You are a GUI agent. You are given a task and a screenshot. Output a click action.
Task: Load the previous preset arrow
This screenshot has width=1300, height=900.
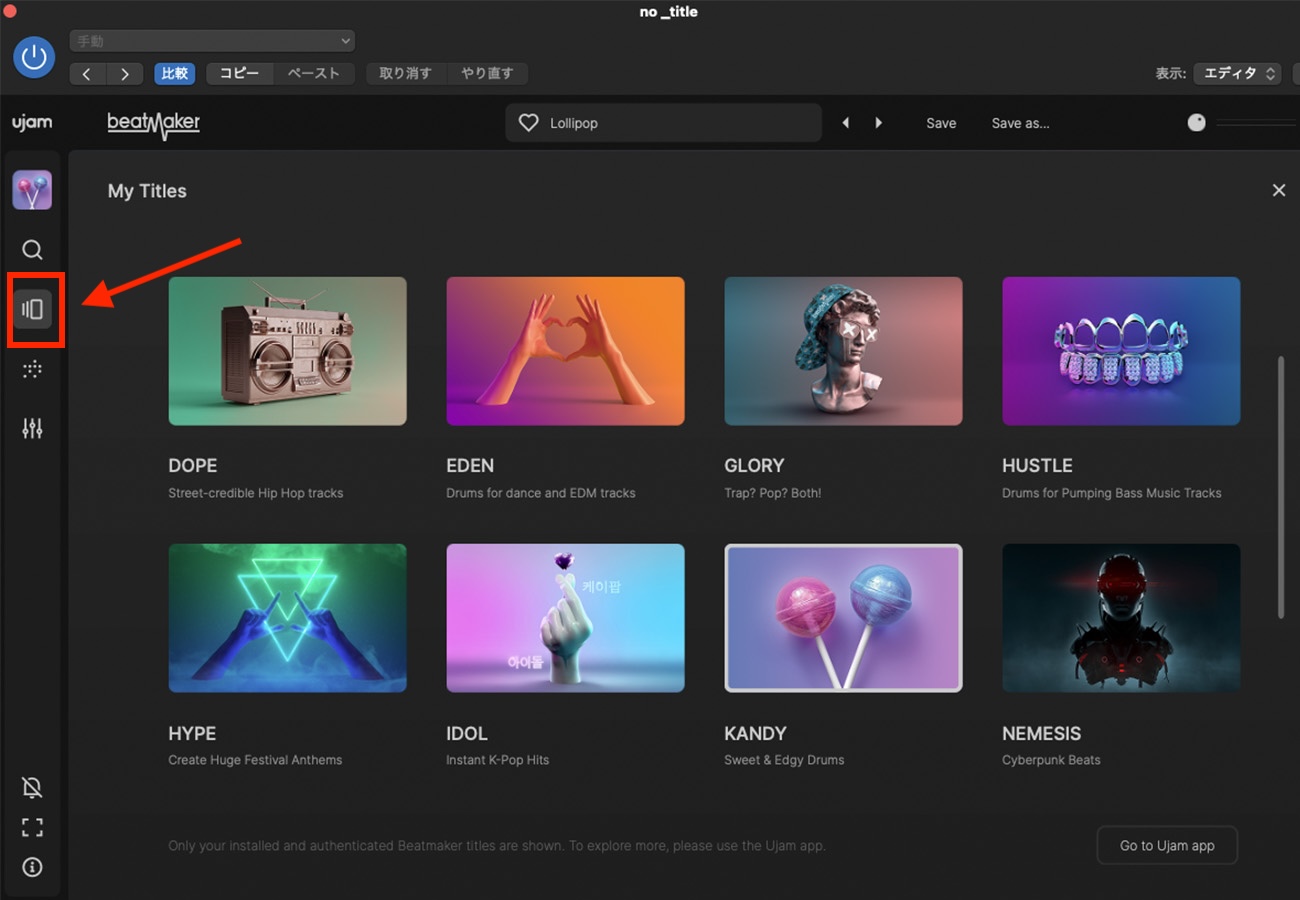coord(846,123)
